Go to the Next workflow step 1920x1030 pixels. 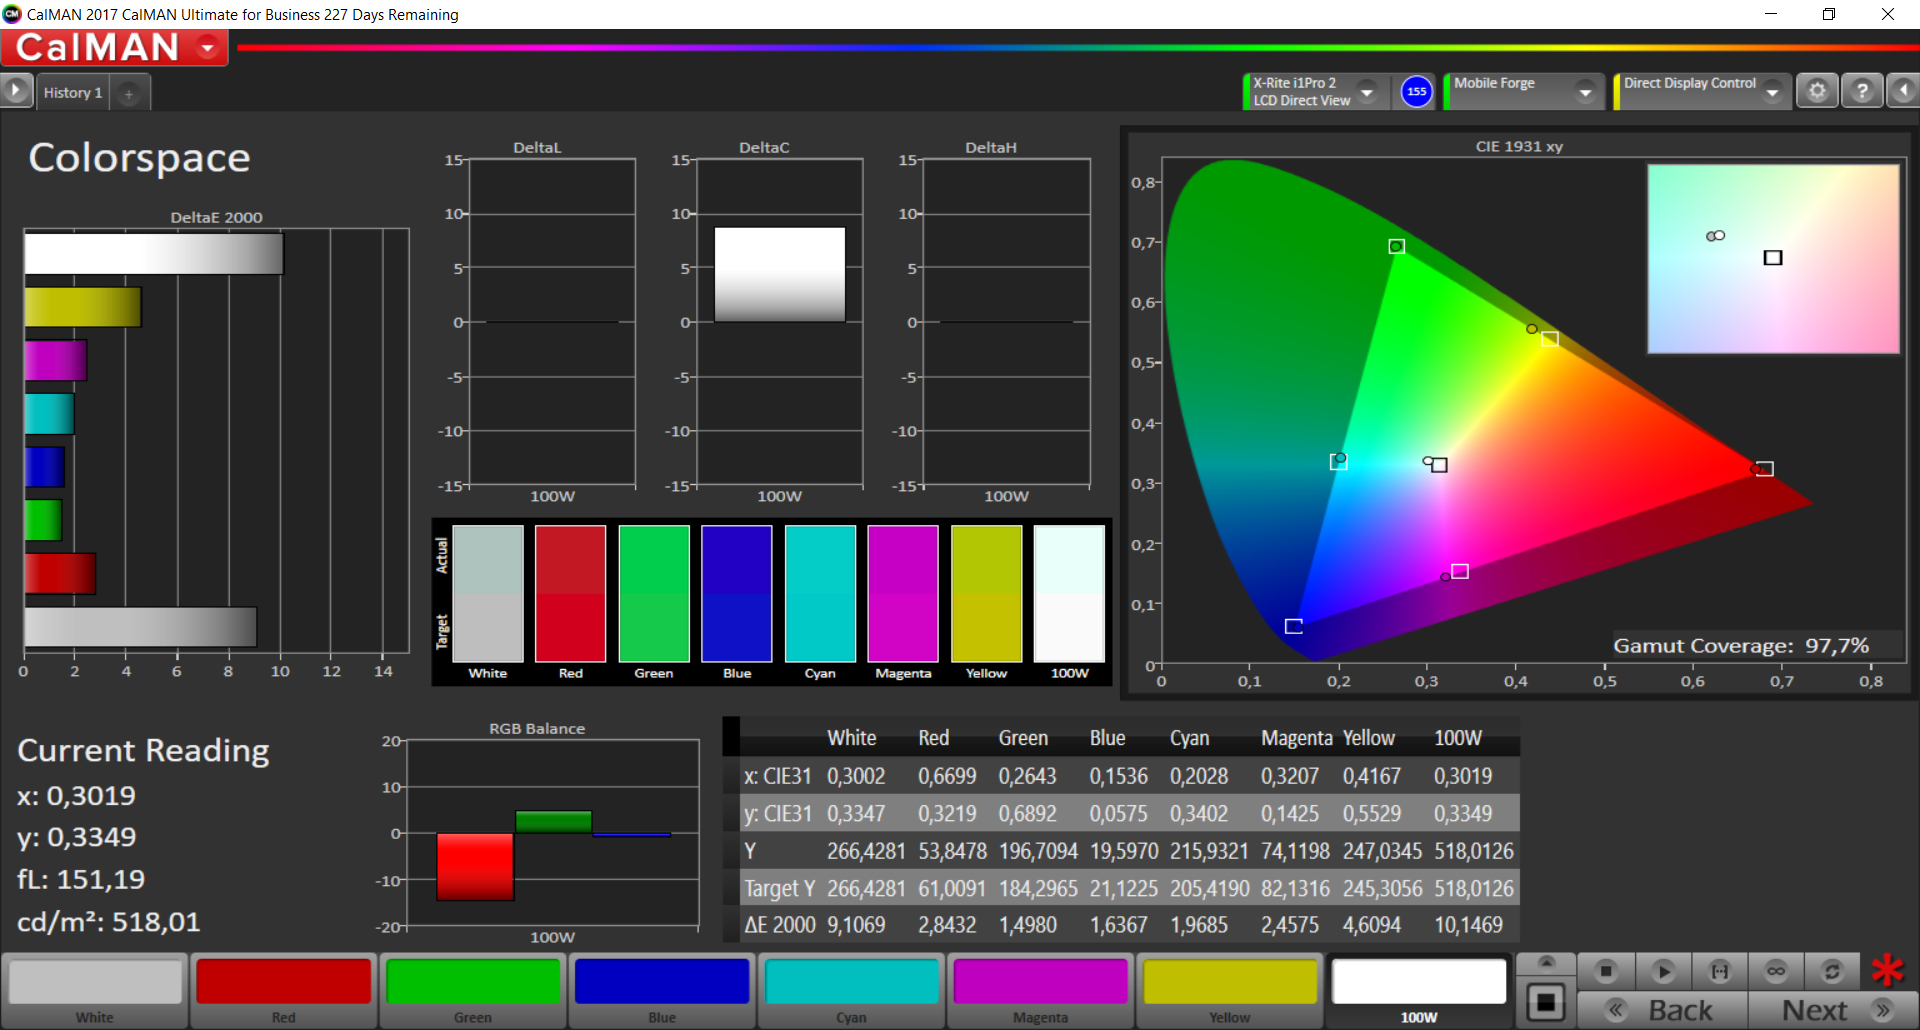[x=1832, y=1010]
